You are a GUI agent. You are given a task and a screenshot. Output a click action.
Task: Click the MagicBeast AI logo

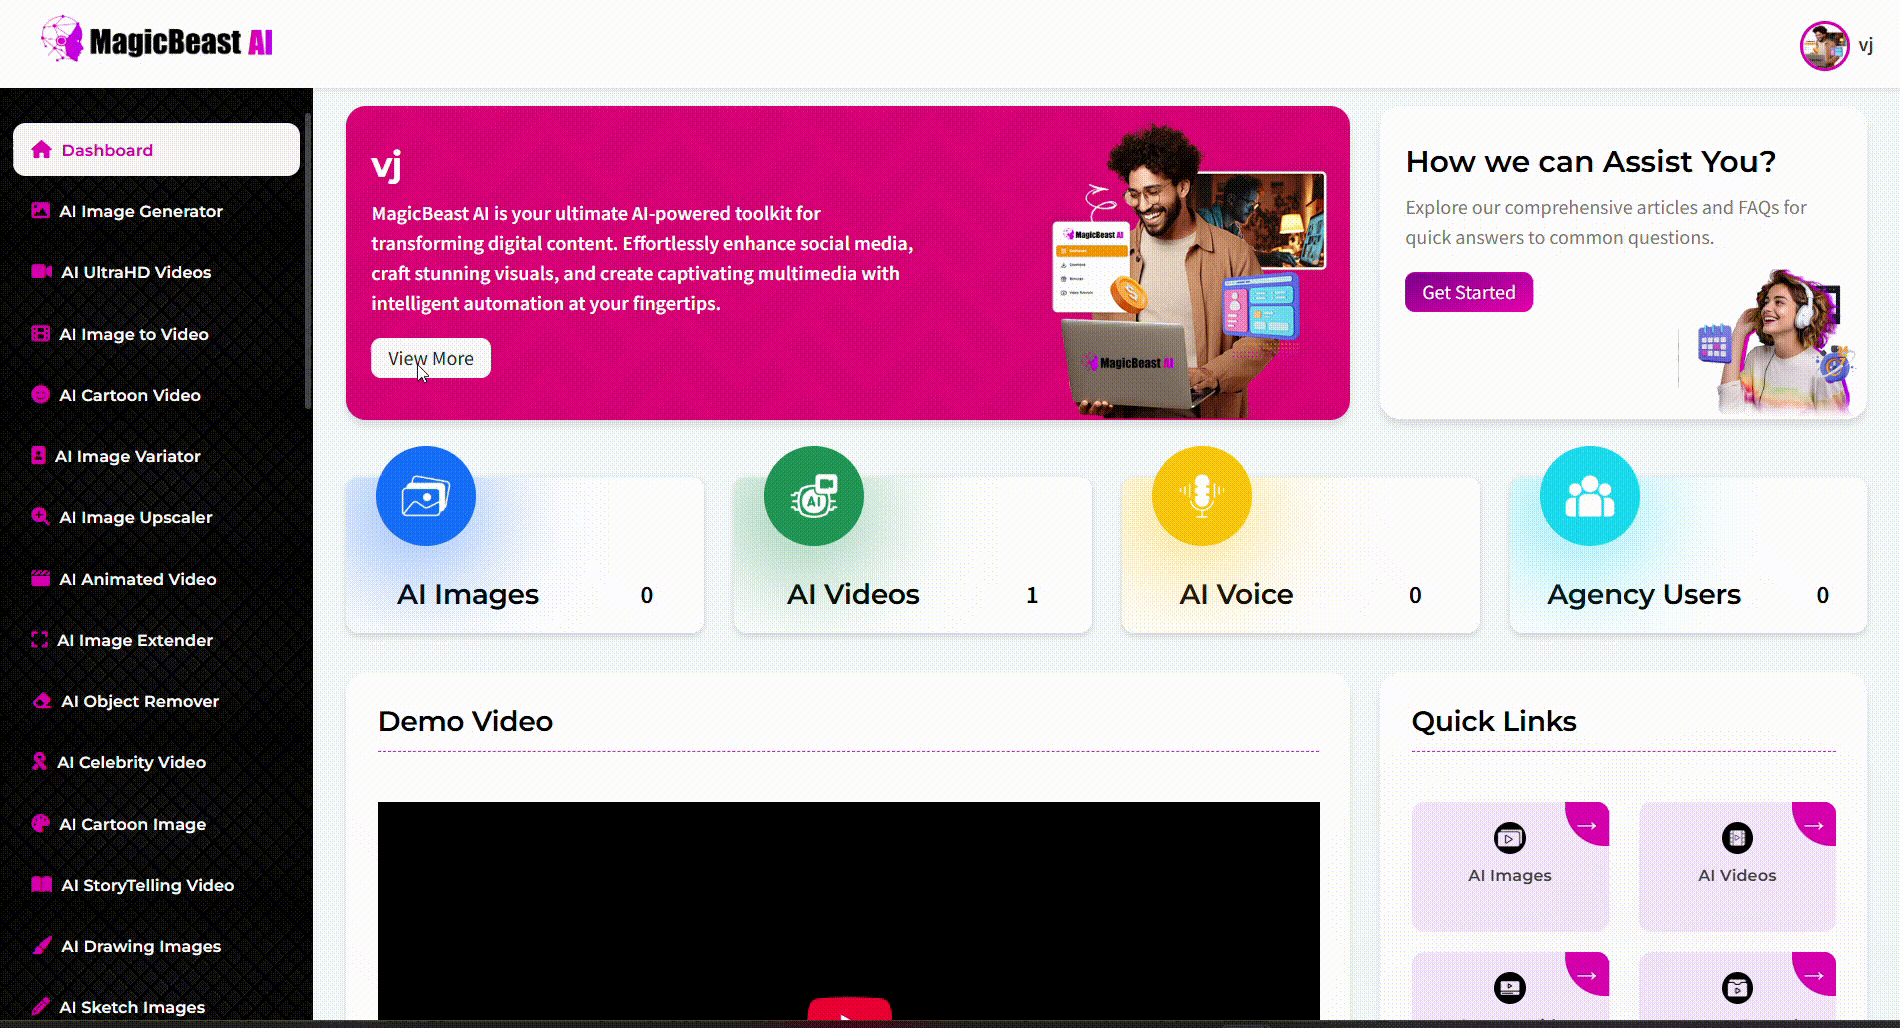coord(157,40)
